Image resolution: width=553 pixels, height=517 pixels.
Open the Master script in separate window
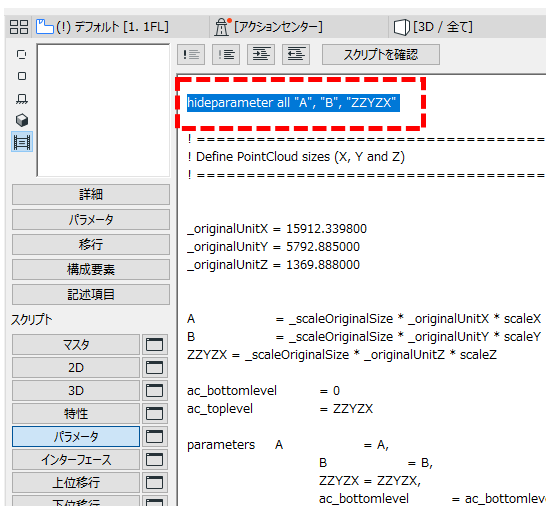tap(154, 345)
